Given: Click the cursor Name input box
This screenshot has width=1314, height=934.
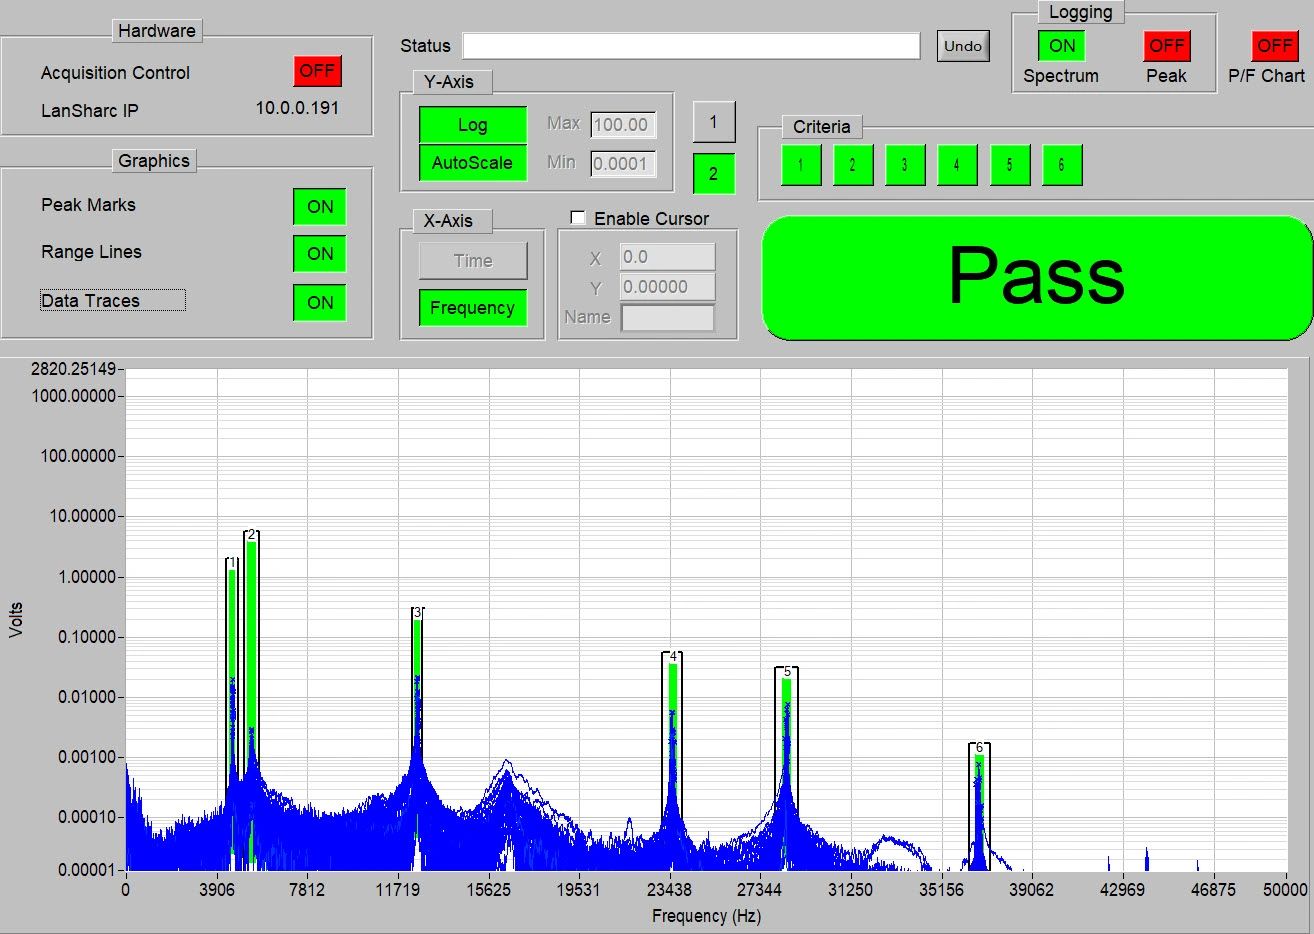Looking at the screenshot, I should 668,318.
